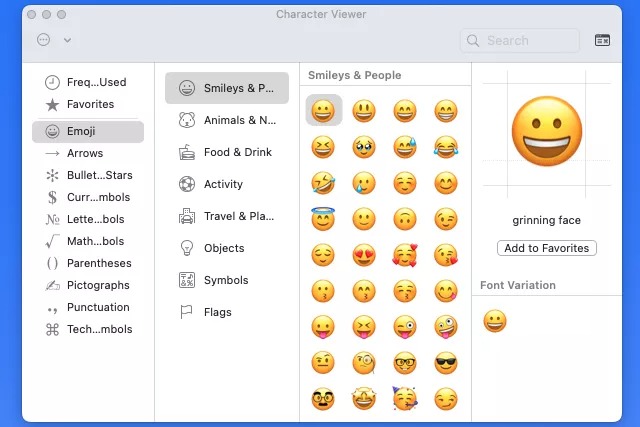Select smiling face with tear emoji
Viewport: 640px width, 427px height.
tap(364, 183)
